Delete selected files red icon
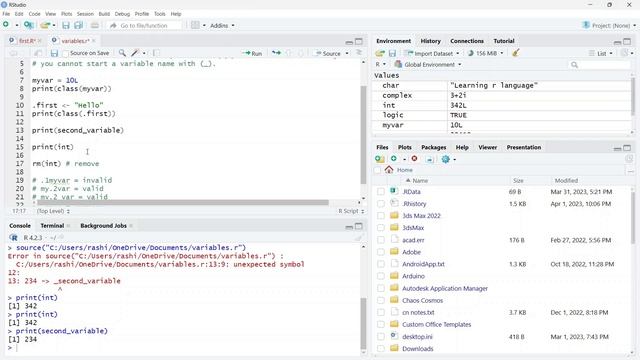 tap(414, 159)
